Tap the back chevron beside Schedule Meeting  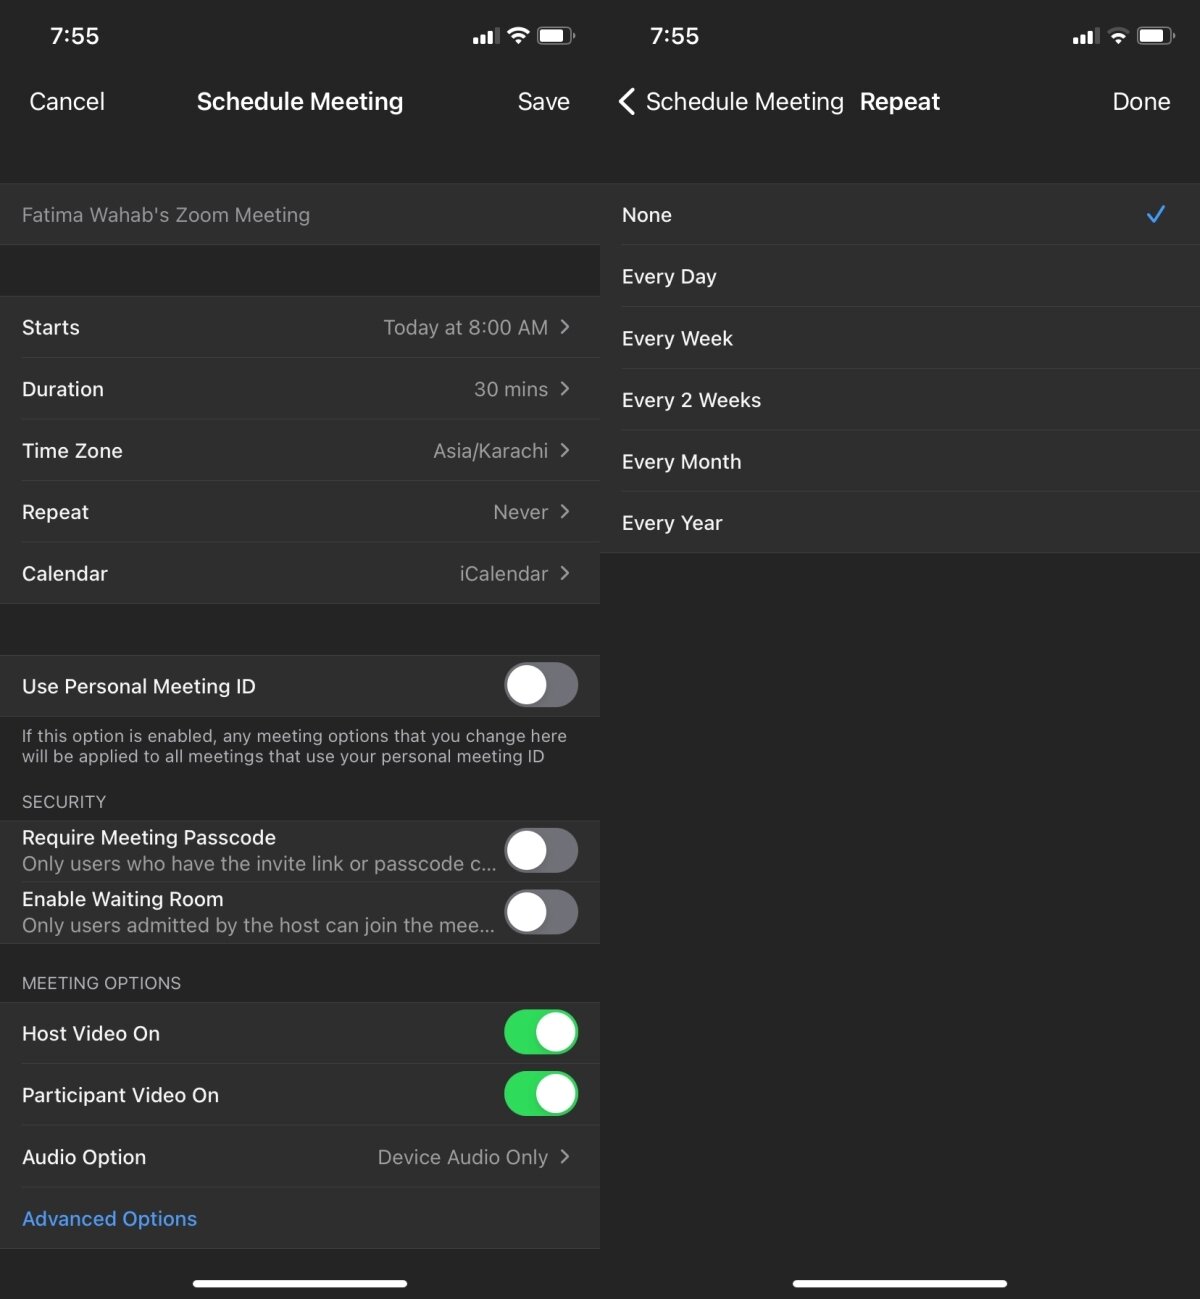[627, 102]
